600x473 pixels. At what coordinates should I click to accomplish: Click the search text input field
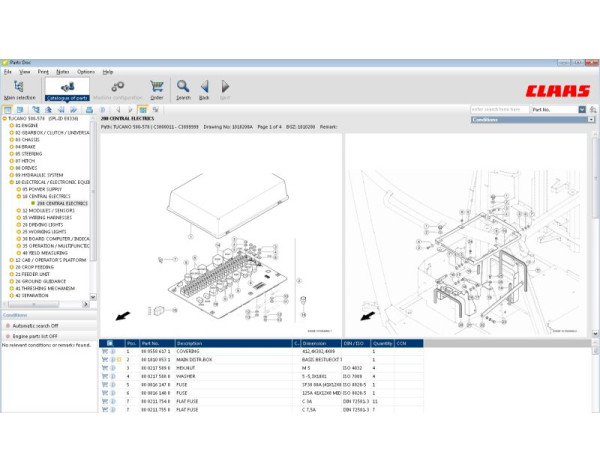click(499, 109)
